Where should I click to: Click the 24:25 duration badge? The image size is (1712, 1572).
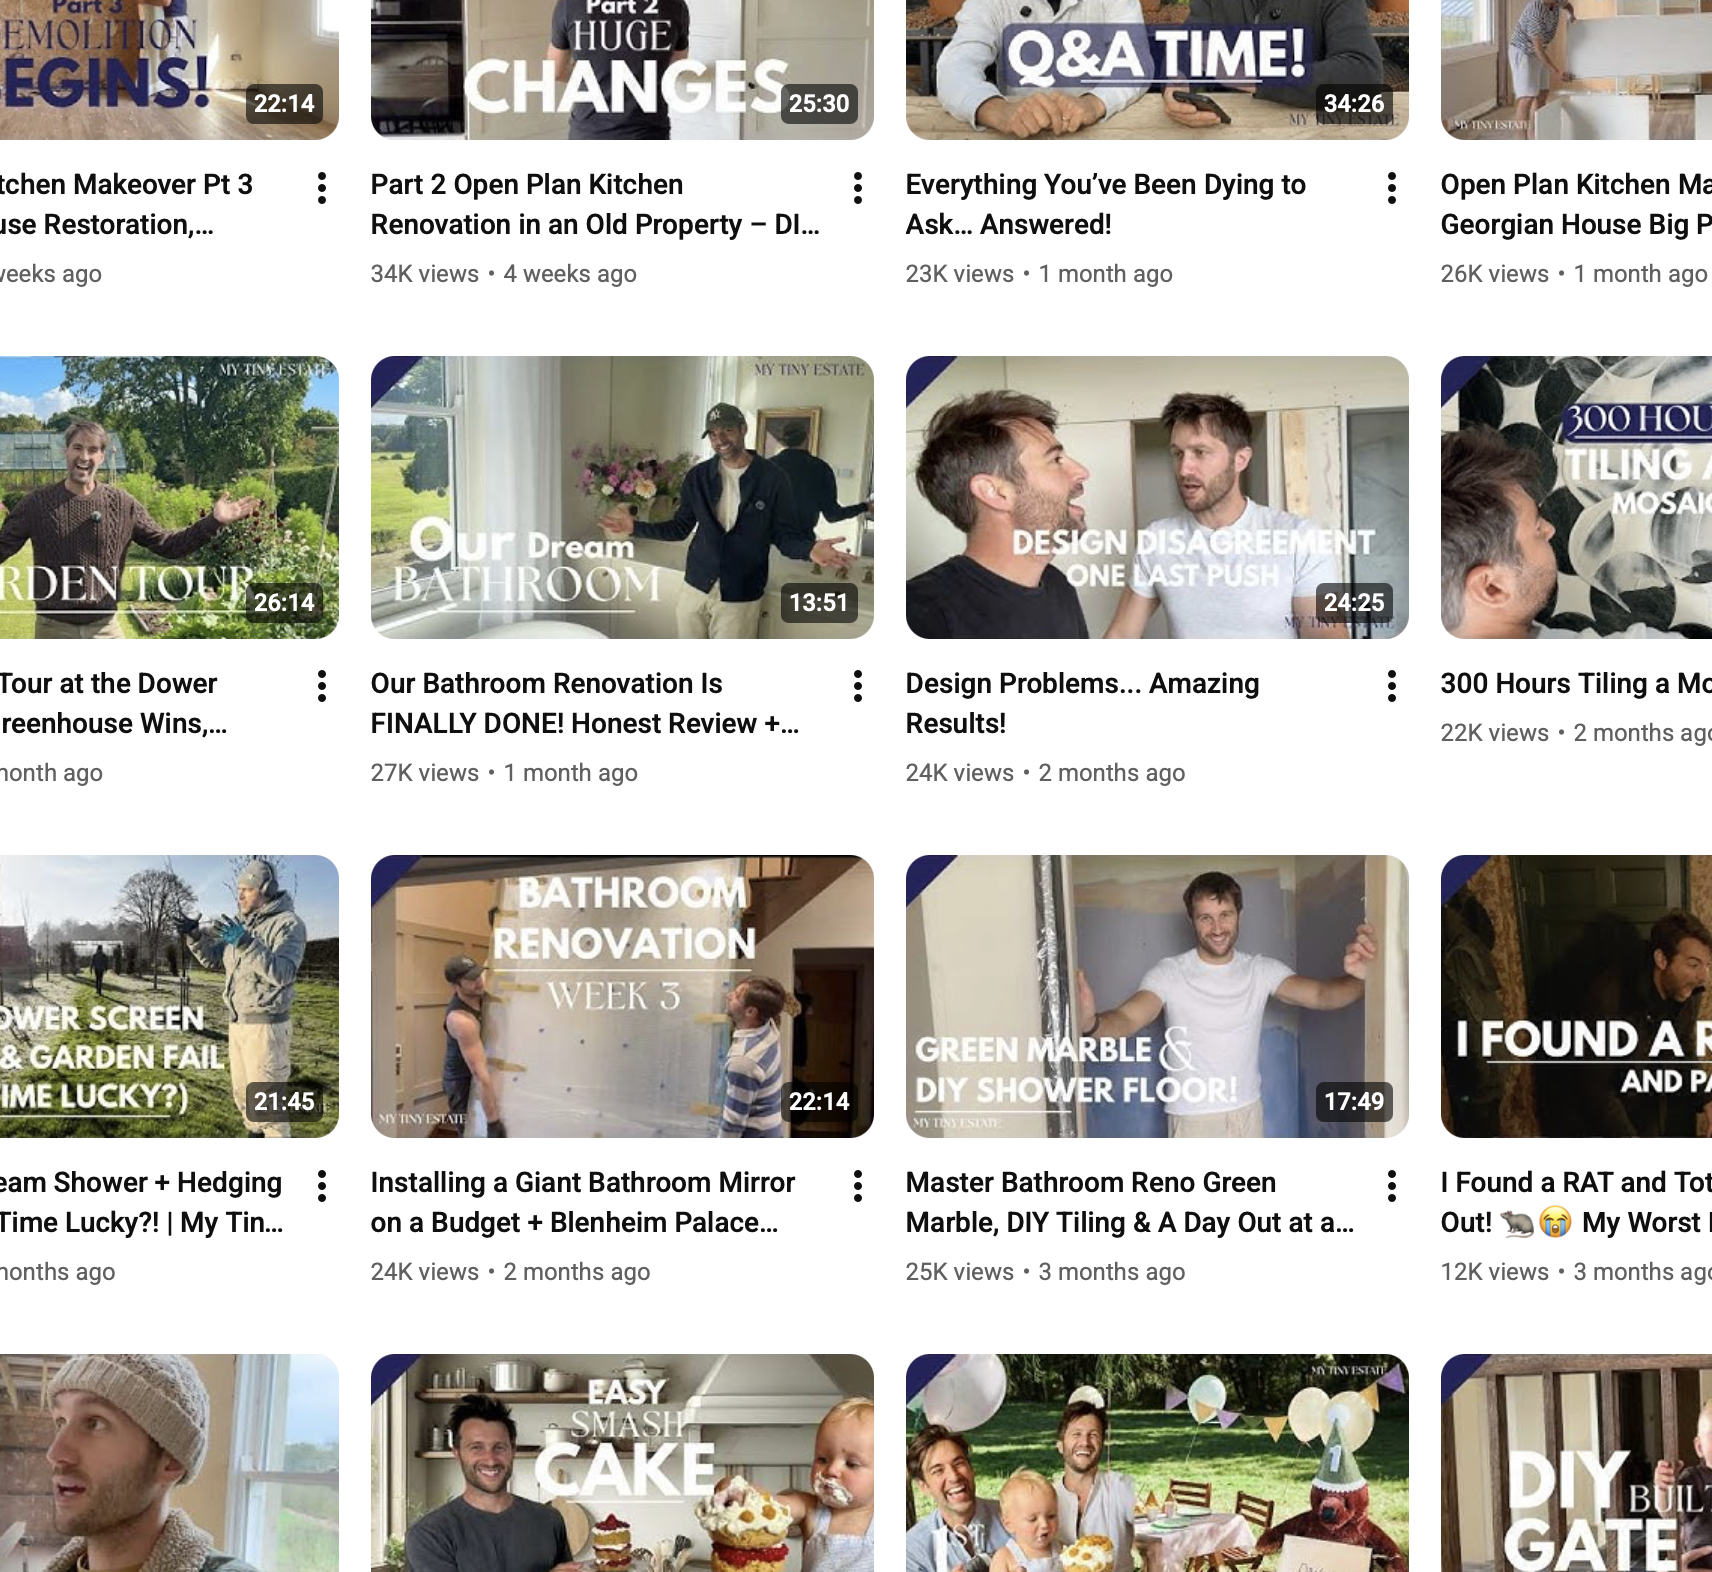1354,602
